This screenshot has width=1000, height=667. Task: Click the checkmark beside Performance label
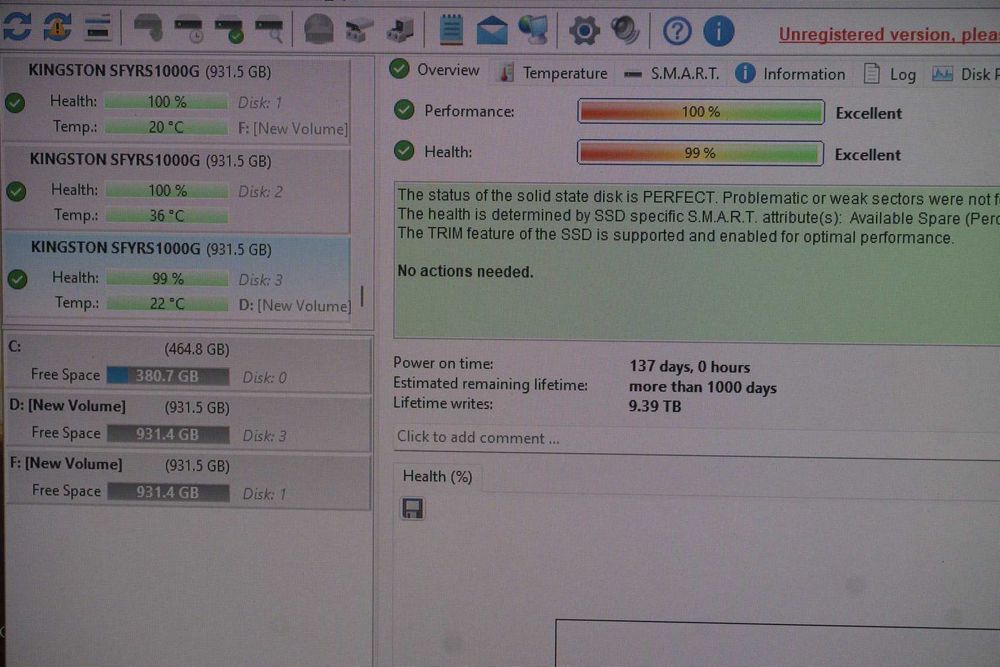(x=404, y=110)
